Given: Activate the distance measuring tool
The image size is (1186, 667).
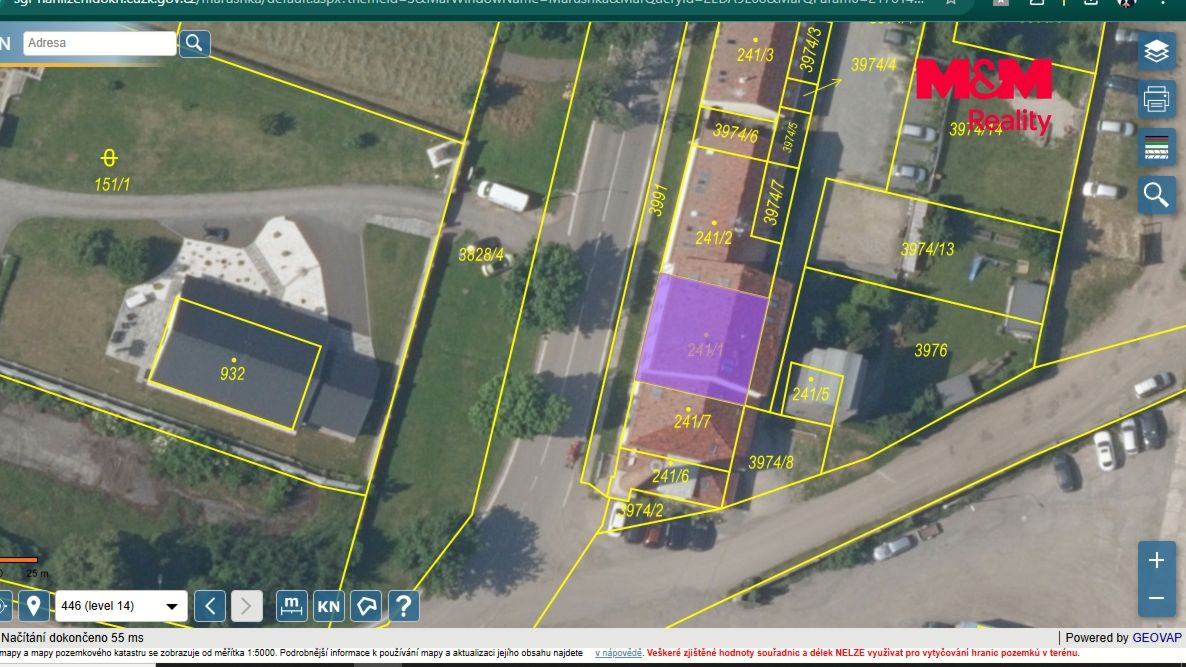Looking at the screenshot, I should pos(291,606).
